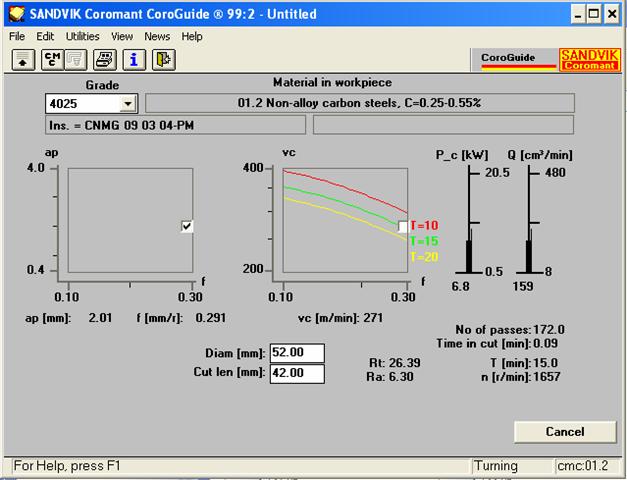
Task: Open the View menu
Action: point(122,36)
